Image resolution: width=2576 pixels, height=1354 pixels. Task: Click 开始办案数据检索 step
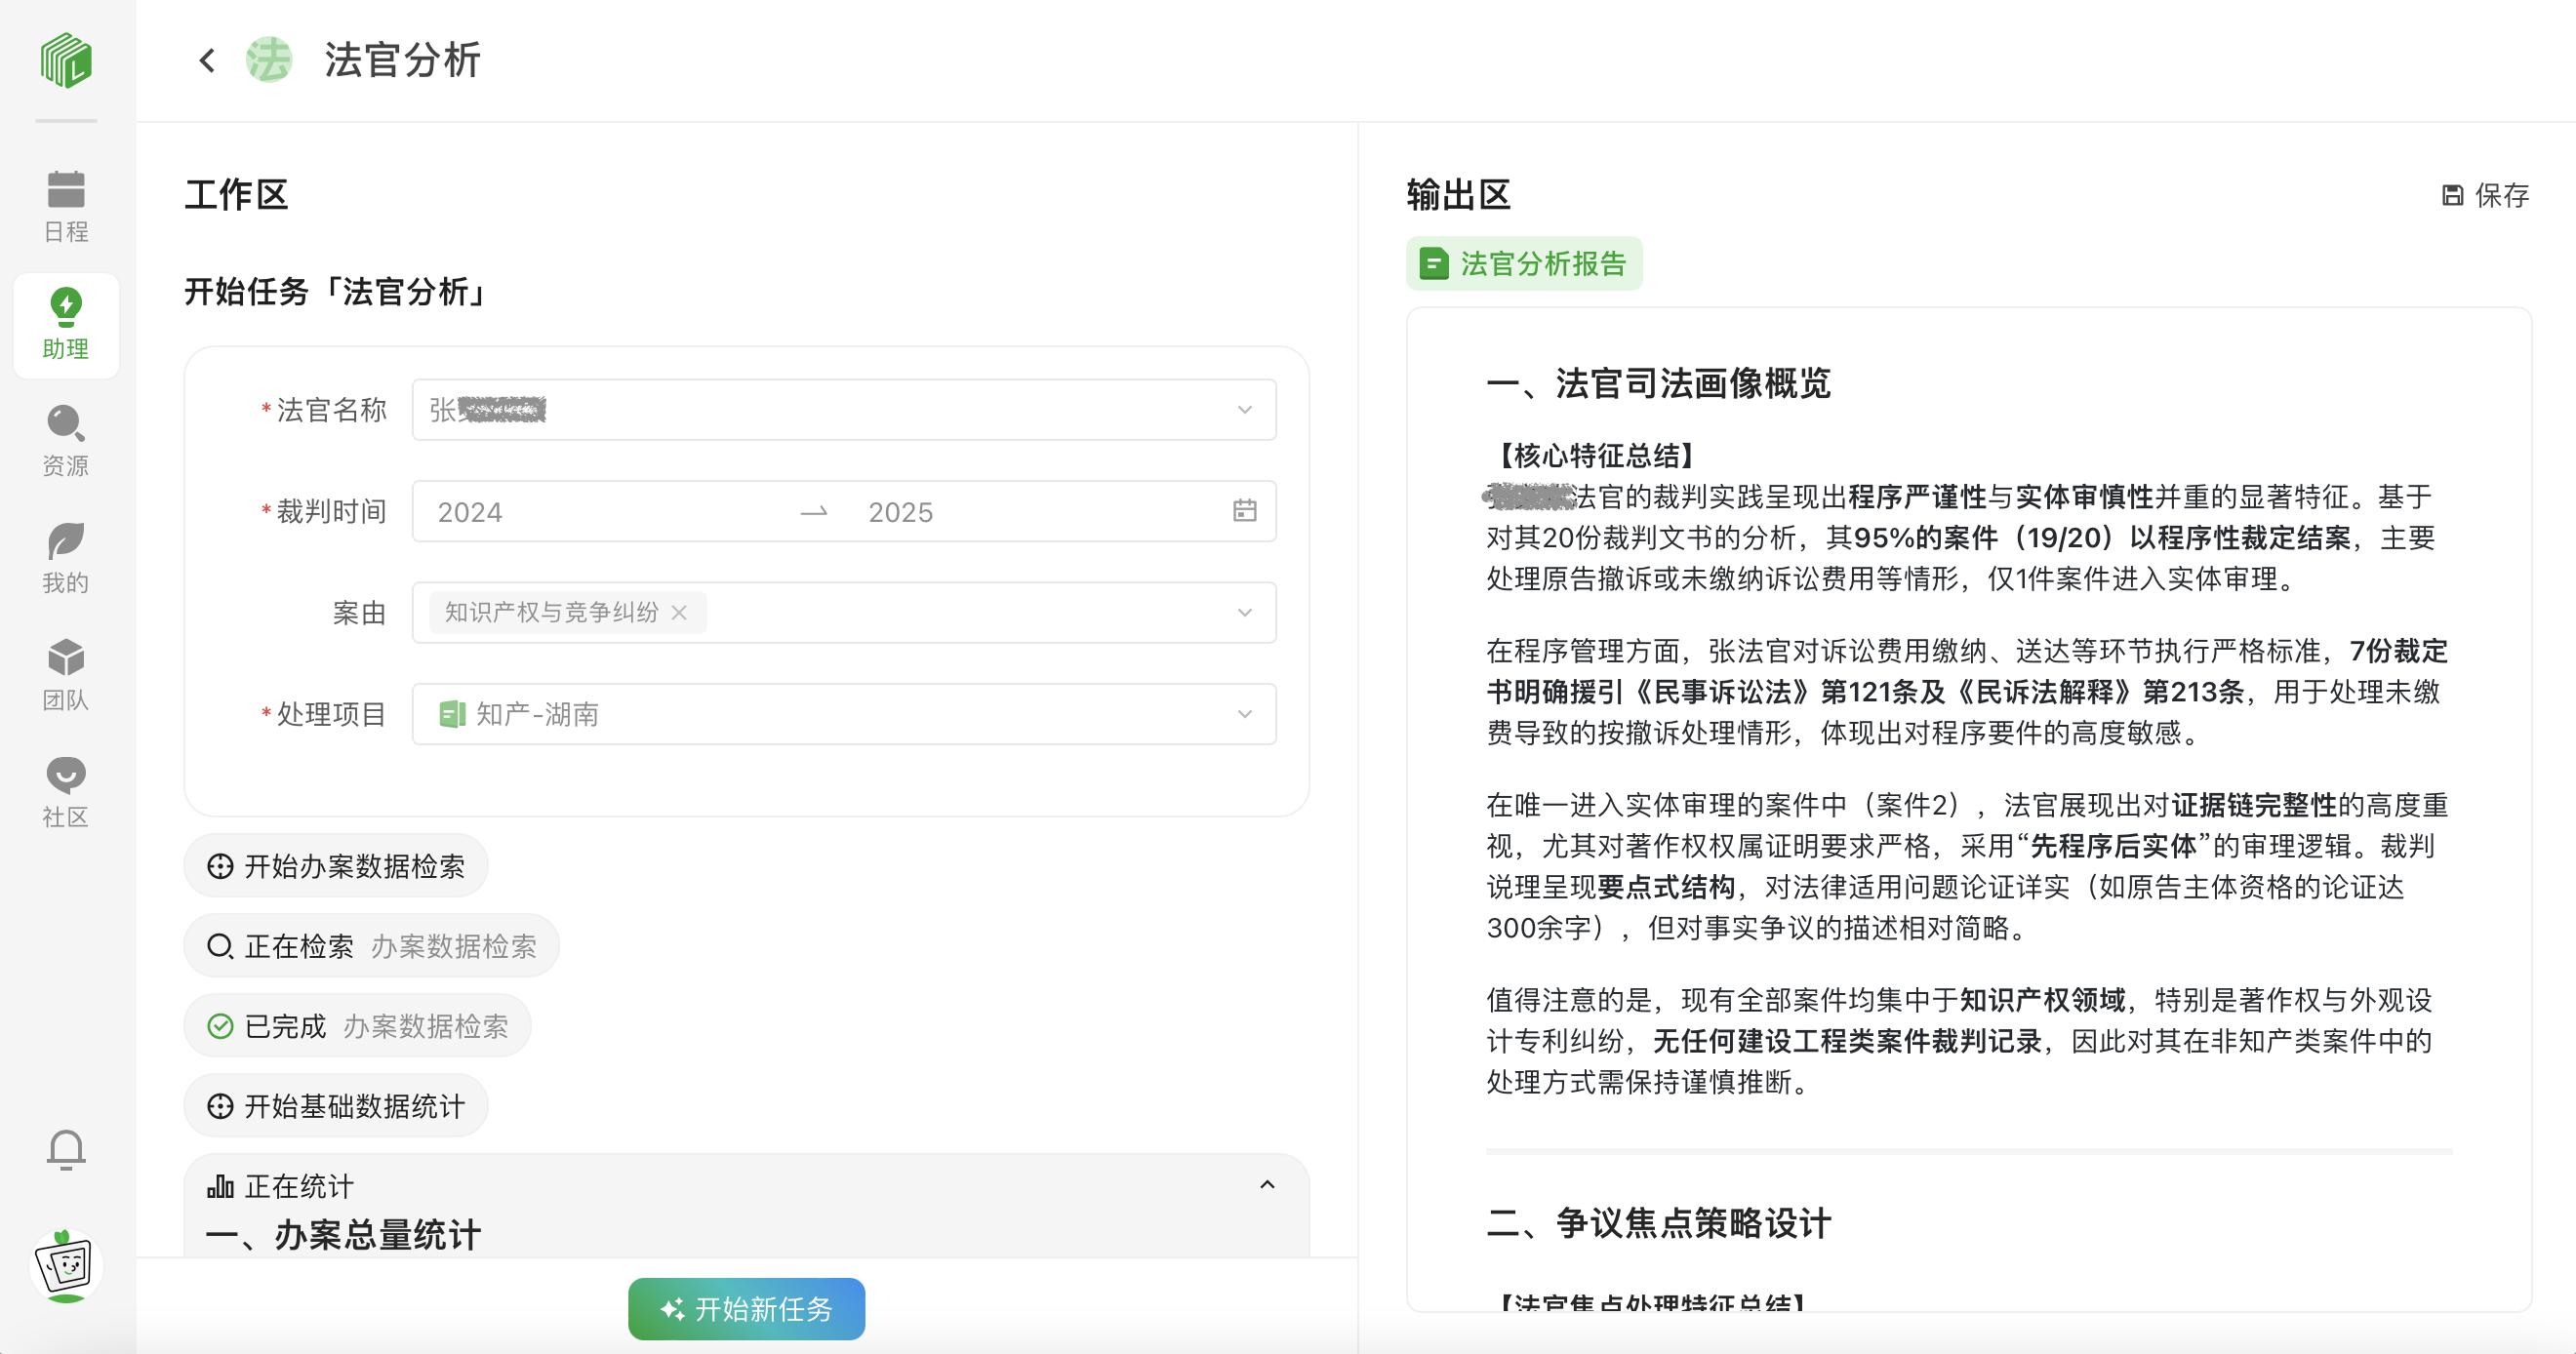336,866
